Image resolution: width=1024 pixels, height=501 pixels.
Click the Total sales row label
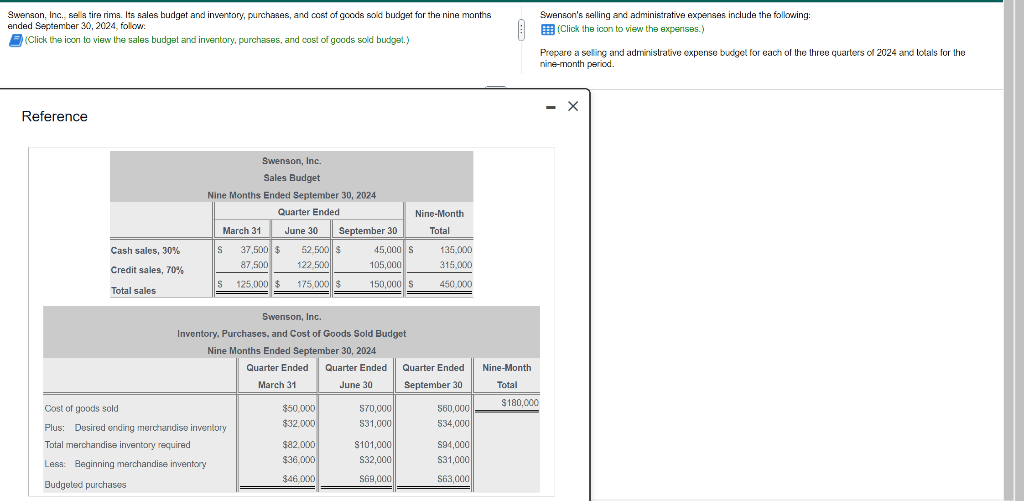click(134, 291)
